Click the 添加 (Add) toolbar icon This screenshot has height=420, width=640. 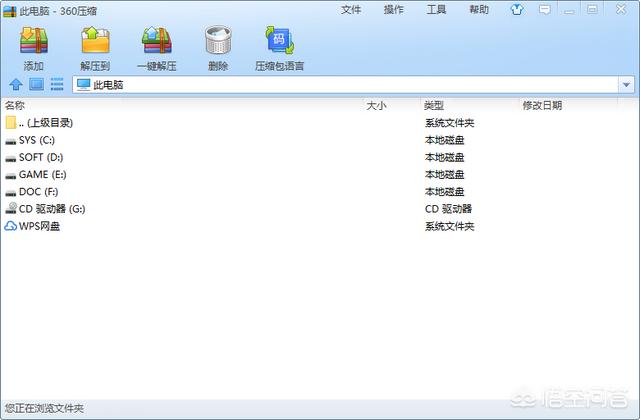[34, 40]
